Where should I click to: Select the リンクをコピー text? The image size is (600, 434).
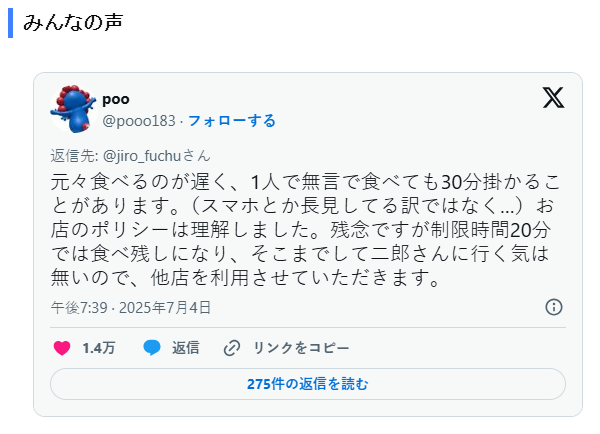coord(301,348)
